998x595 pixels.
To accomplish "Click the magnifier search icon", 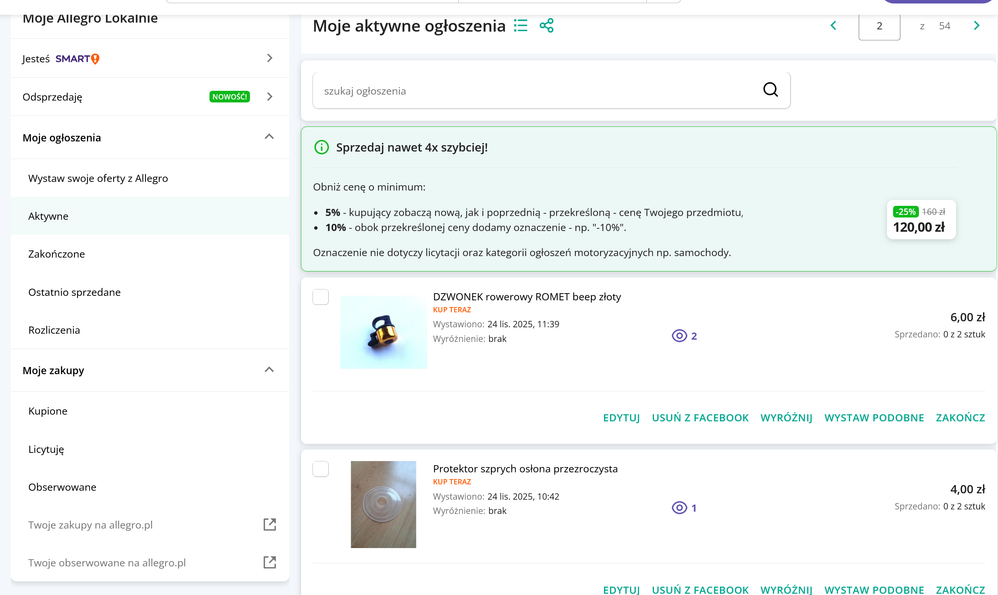I will click(770, 90).
